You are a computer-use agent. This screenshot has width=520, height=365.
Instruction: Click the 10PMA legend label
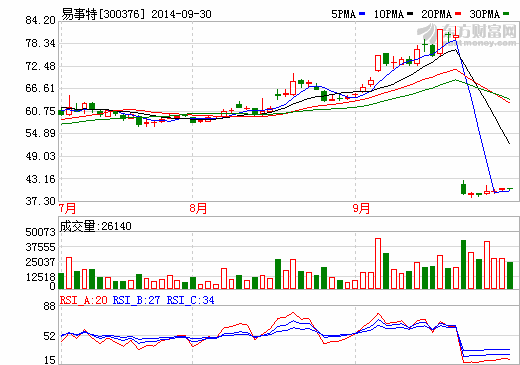click(x=388, y=14)
